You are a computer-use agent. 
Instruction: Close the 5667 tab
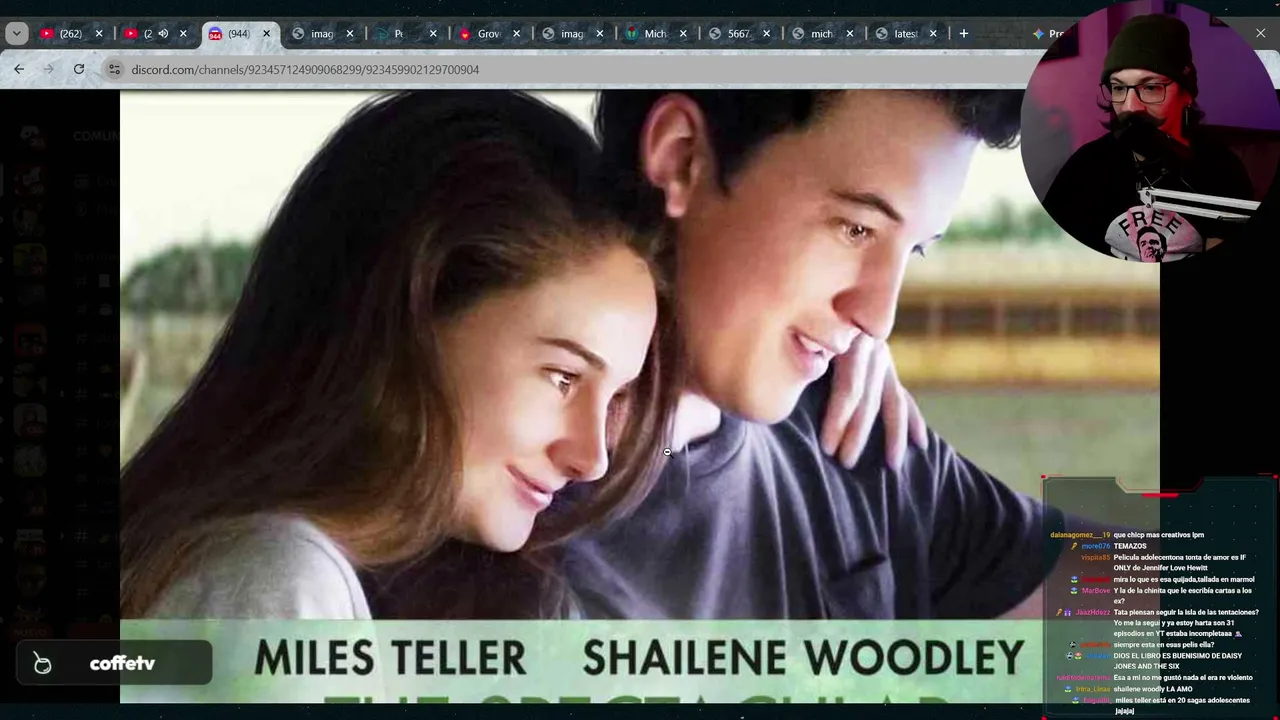click(x=766, y=33)
